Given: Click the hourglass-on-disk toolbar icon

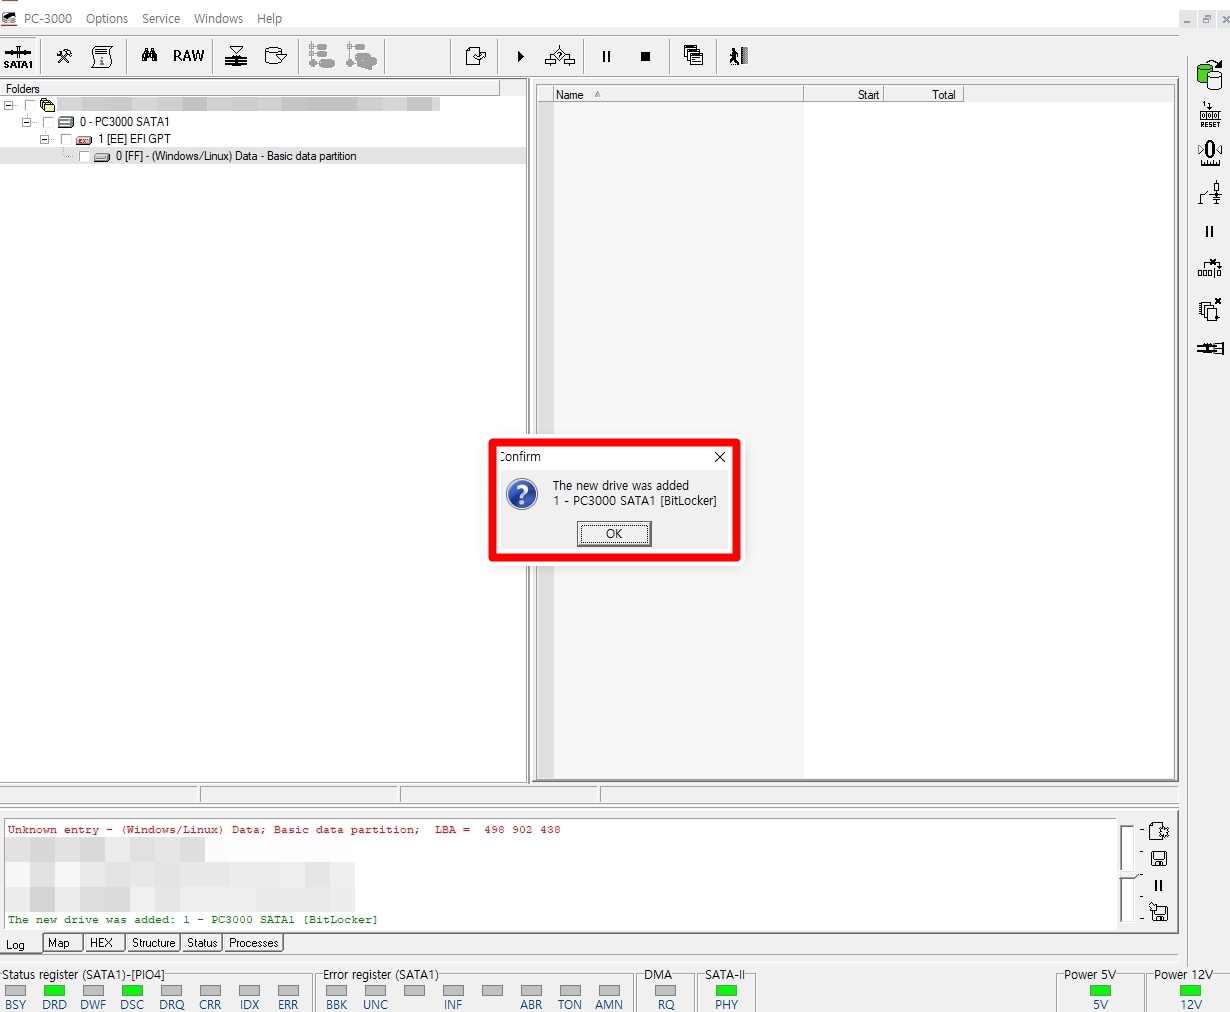Looking at the screenshot, I should click(x=236, y=56).
